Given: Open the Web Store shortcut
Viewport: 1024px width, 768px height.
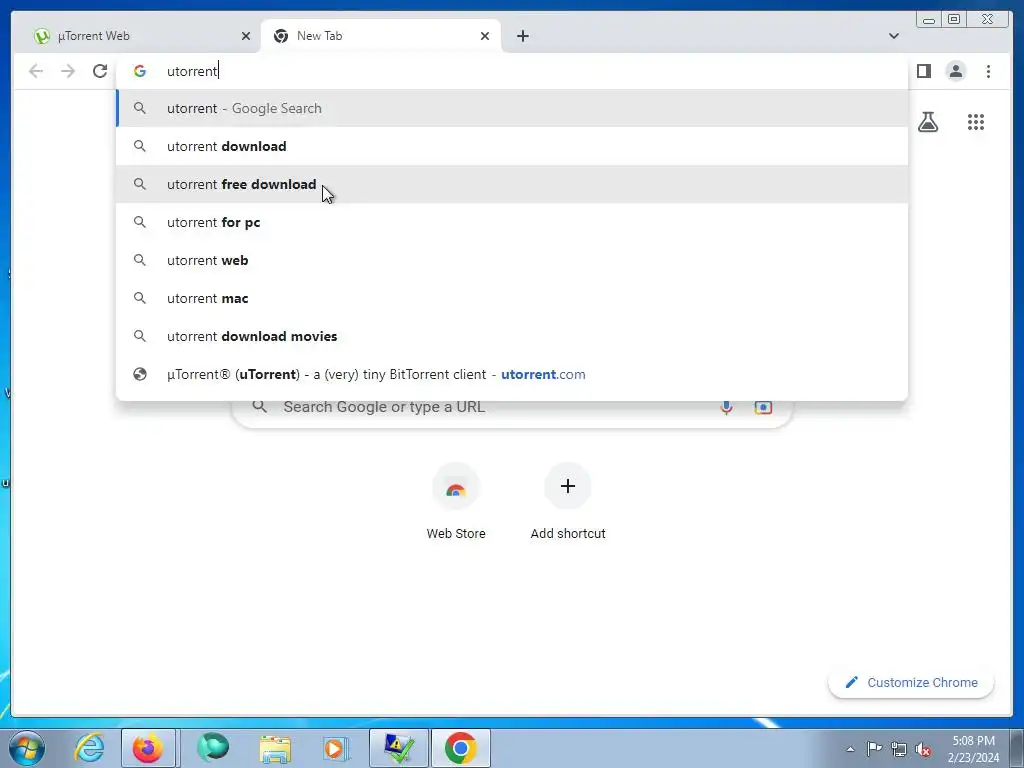Looking at the screenshot, I should (456, 502).
